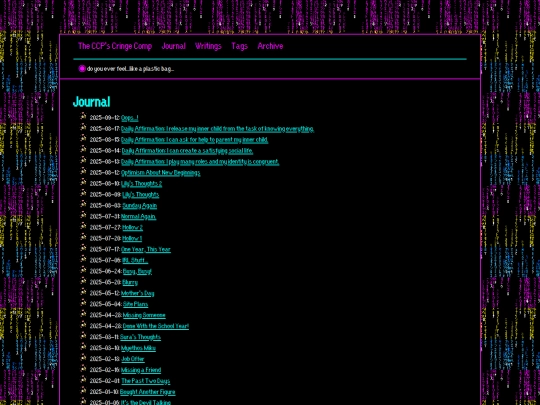Open the 2025-06-24 'Busy, Busy!' entry

(137, 271)
